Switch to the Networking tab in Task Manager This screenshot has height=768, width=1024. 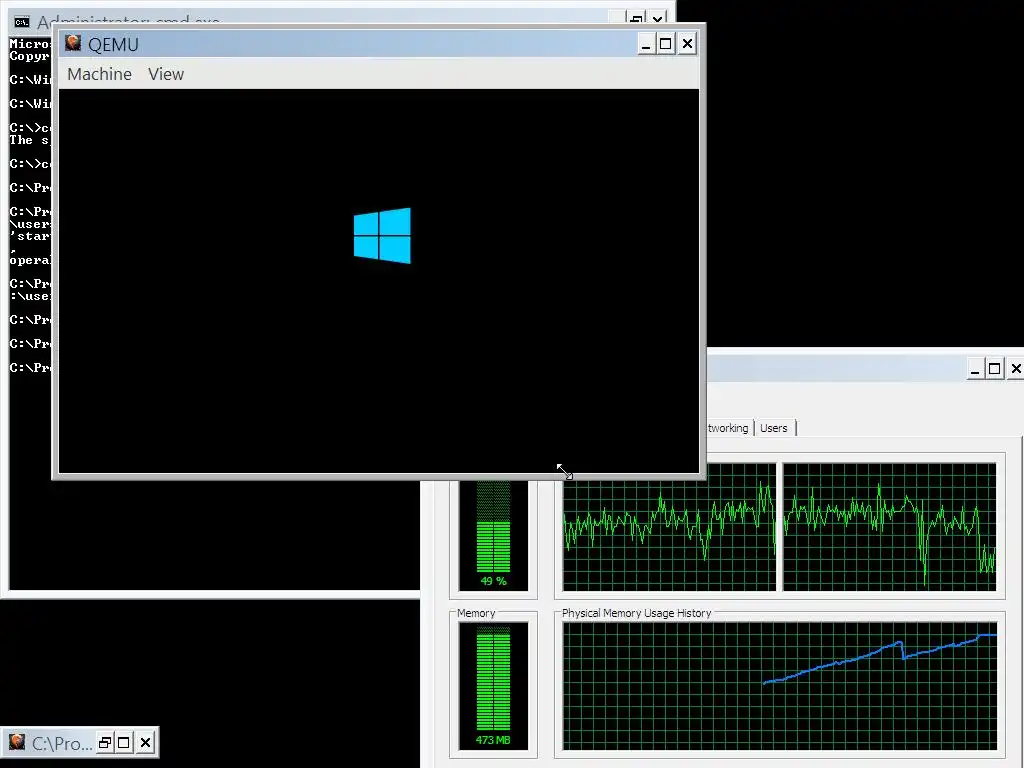(x=728, y=428)
